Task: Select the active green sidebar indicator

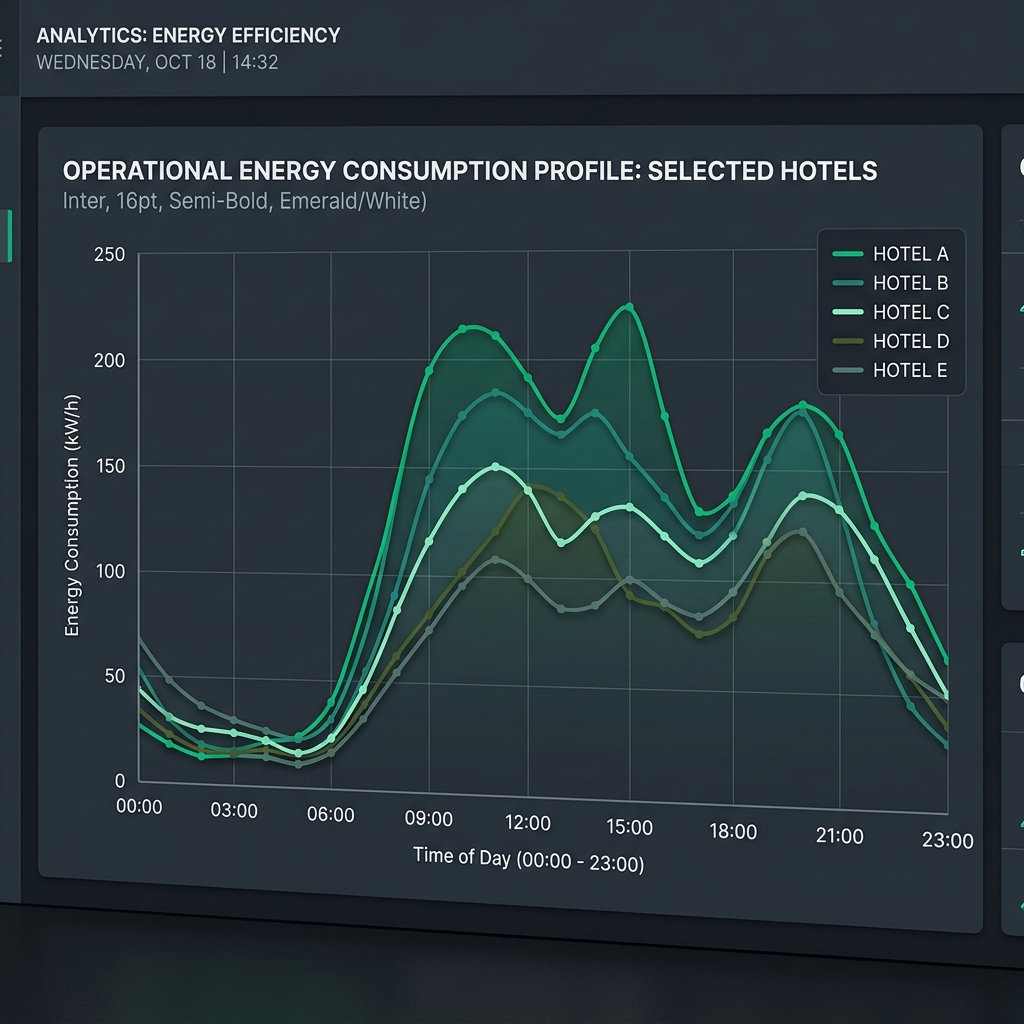Action: [10, 236]
